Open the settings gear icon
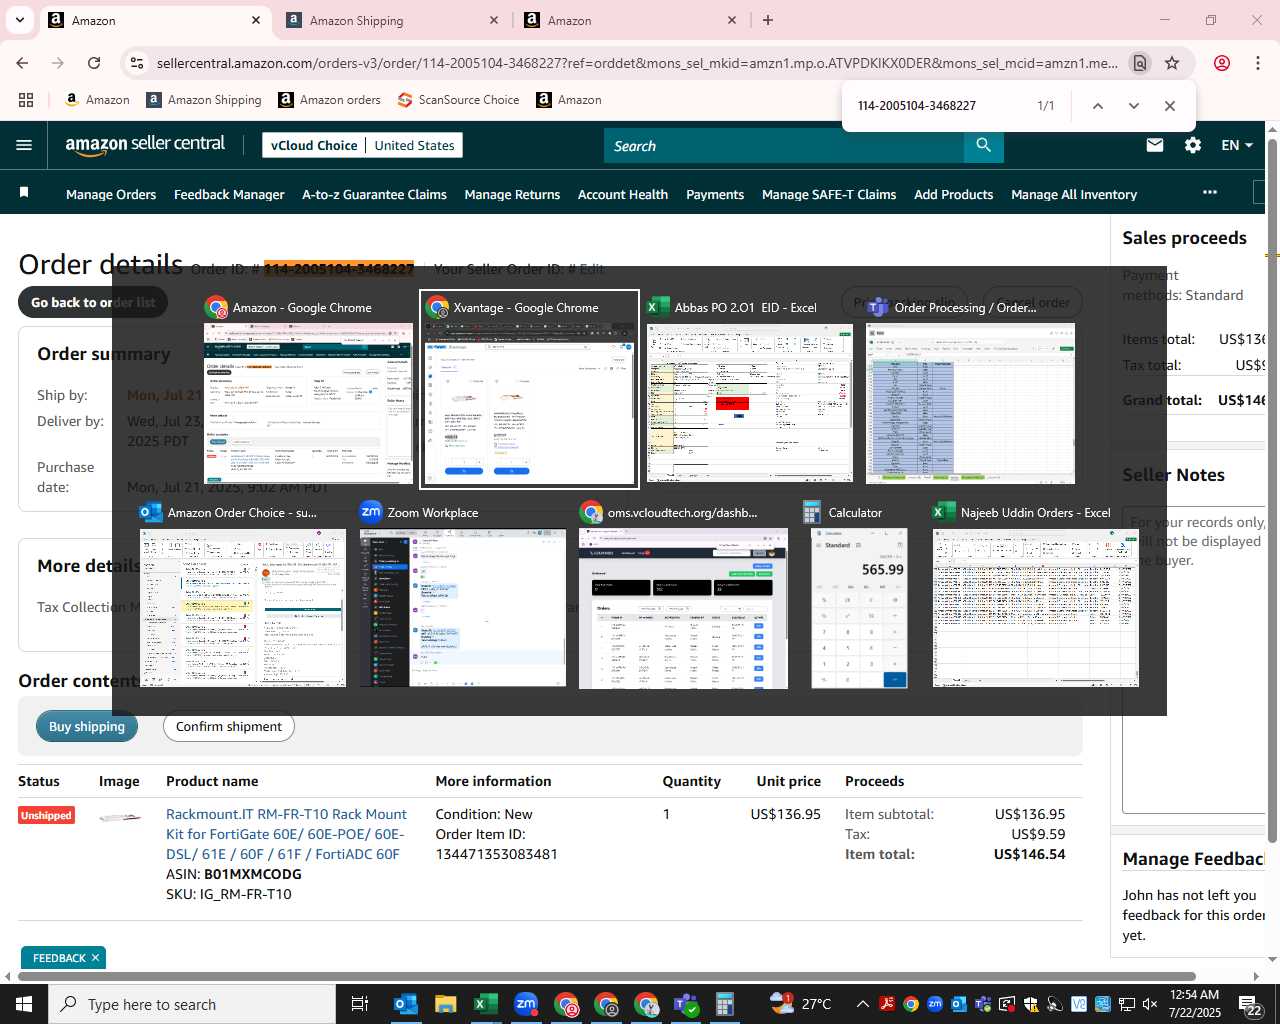 1193,145
